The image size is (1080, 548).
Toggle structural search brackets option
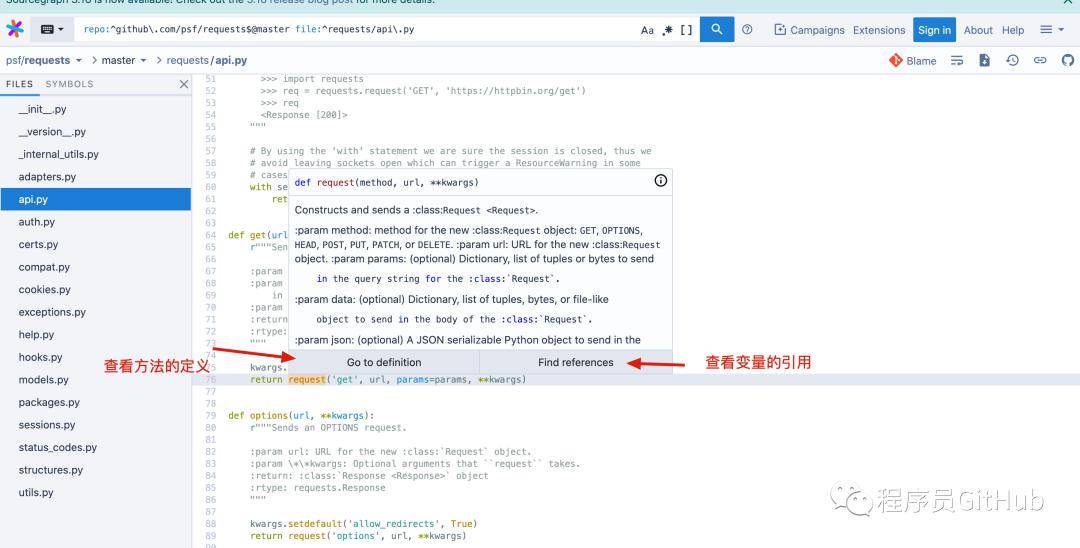coord(687,30)
